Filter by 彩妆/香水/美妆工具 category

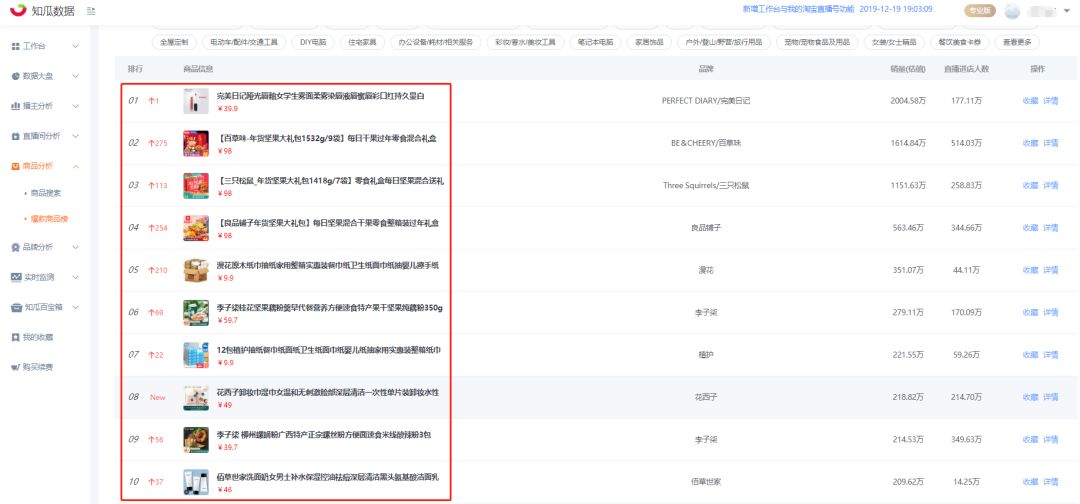[525, 42]
